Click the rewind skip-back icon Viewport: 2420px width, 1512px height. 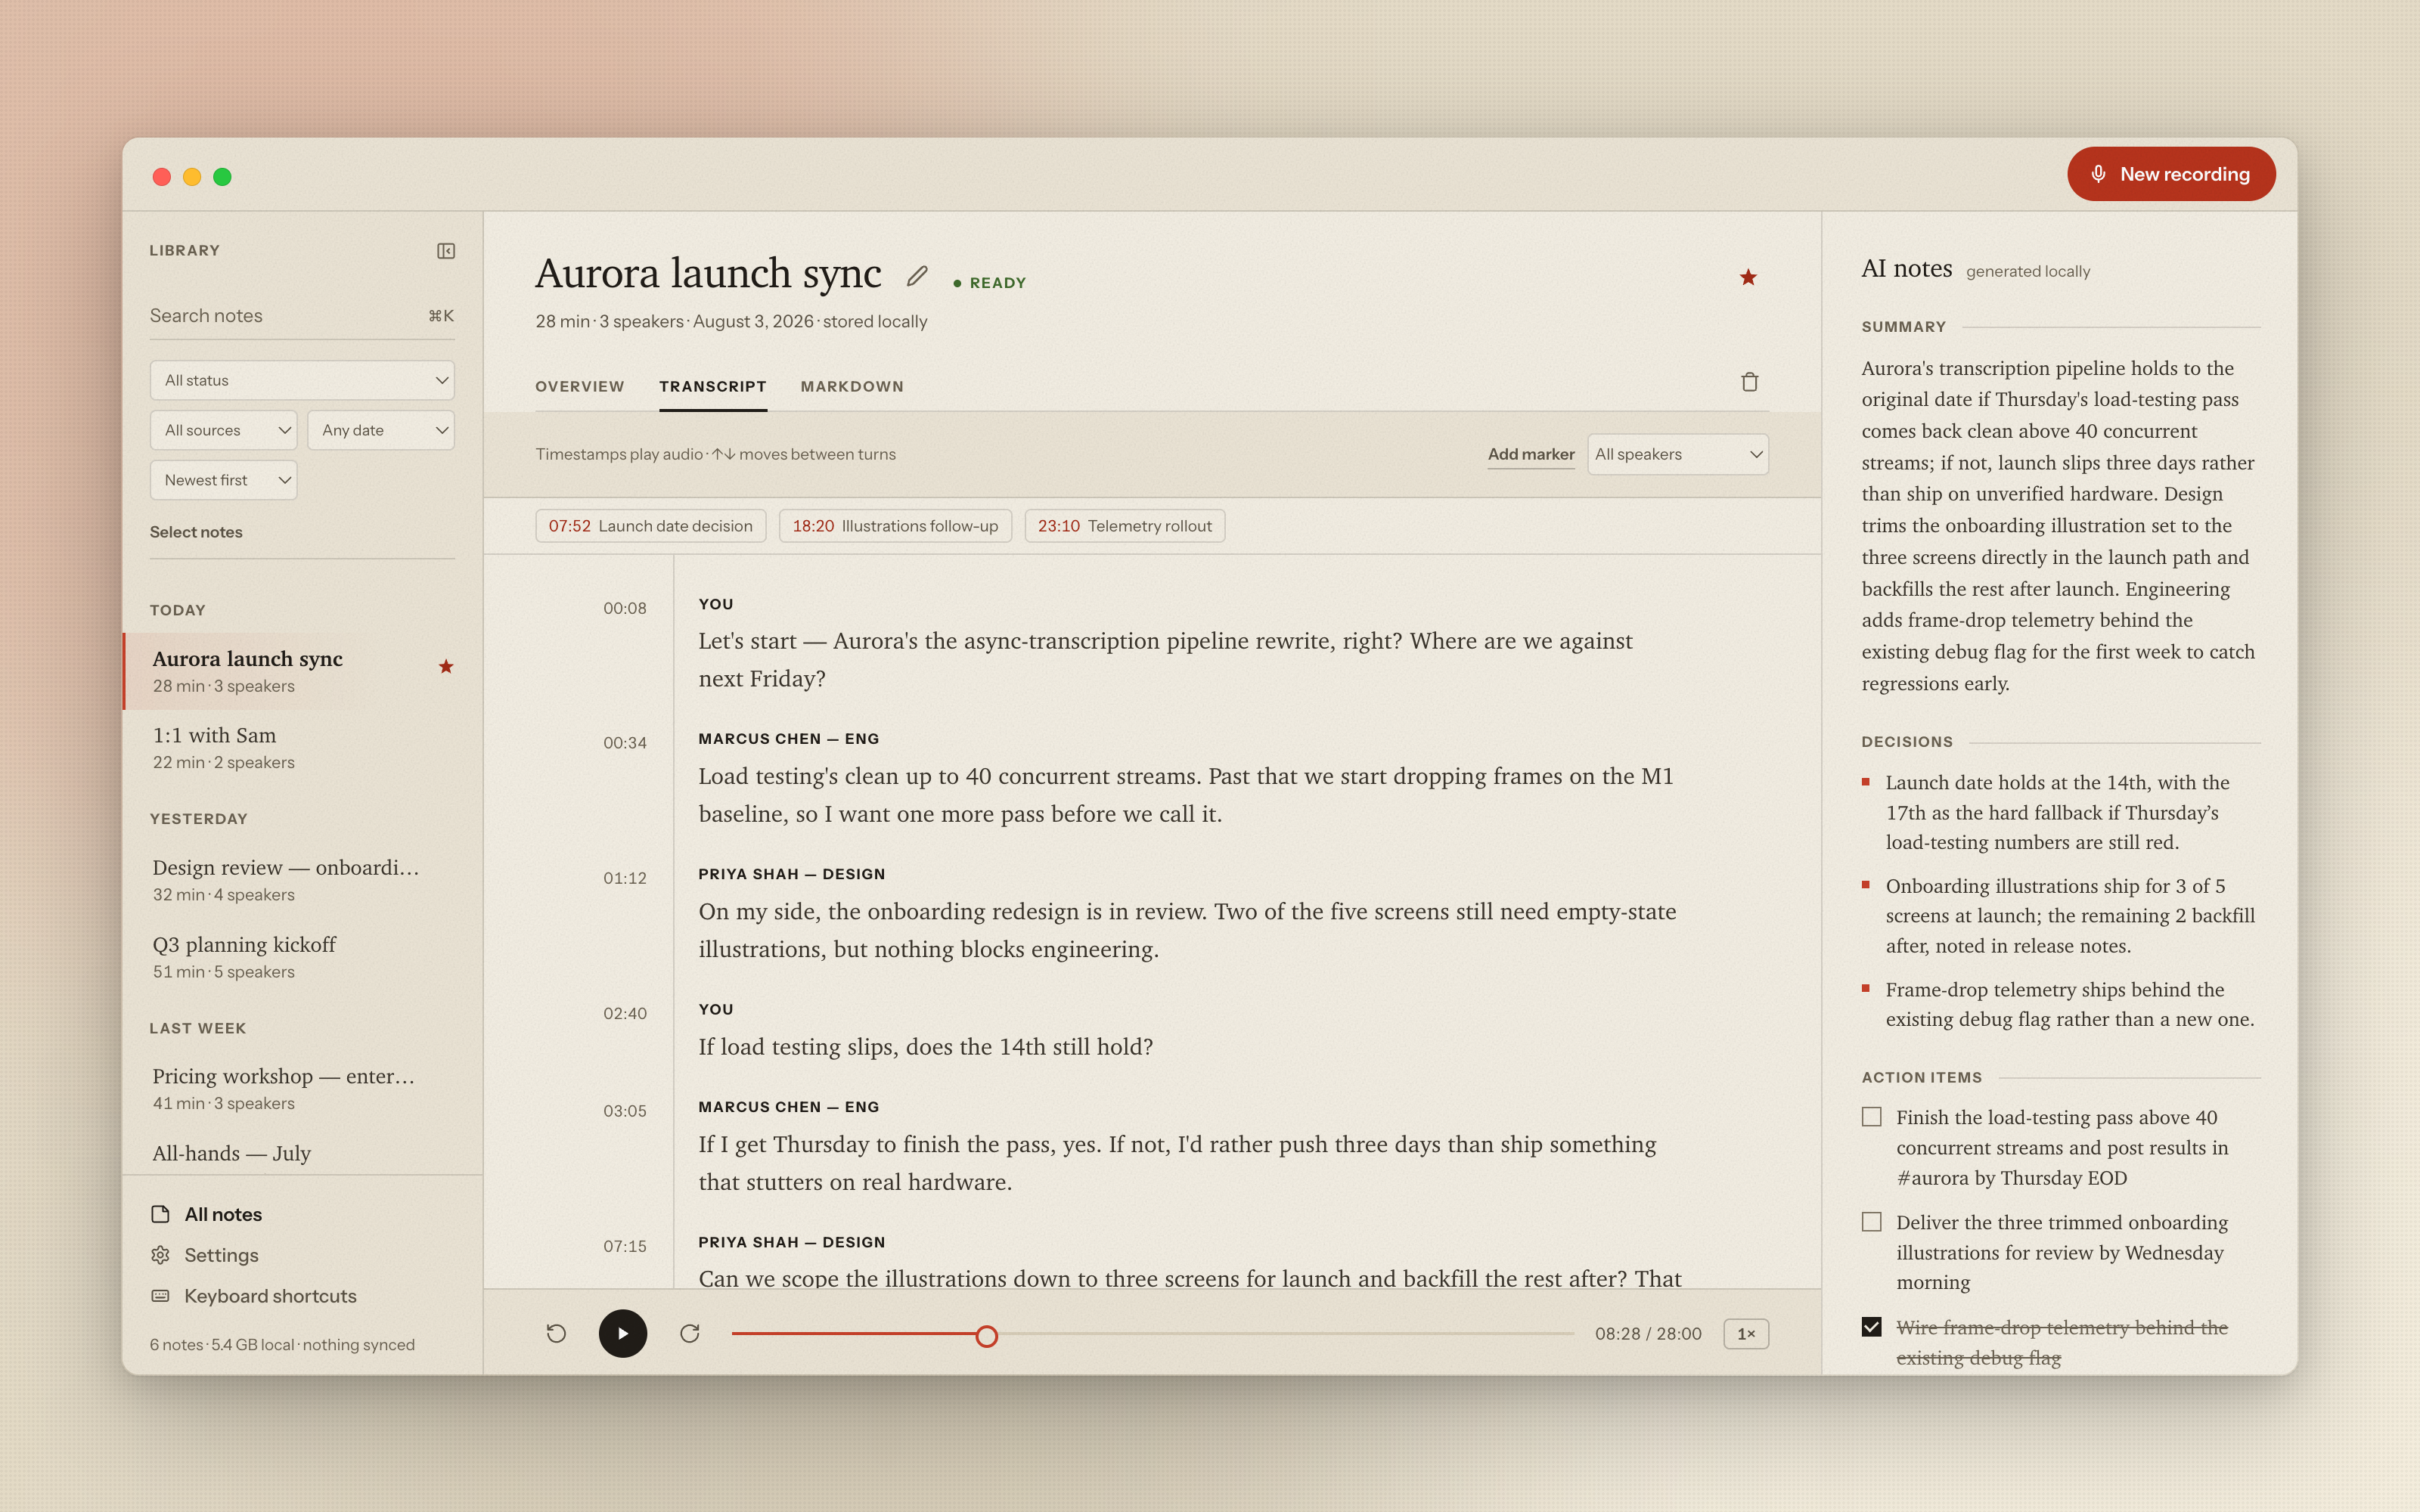click(x=556, y=1333)
